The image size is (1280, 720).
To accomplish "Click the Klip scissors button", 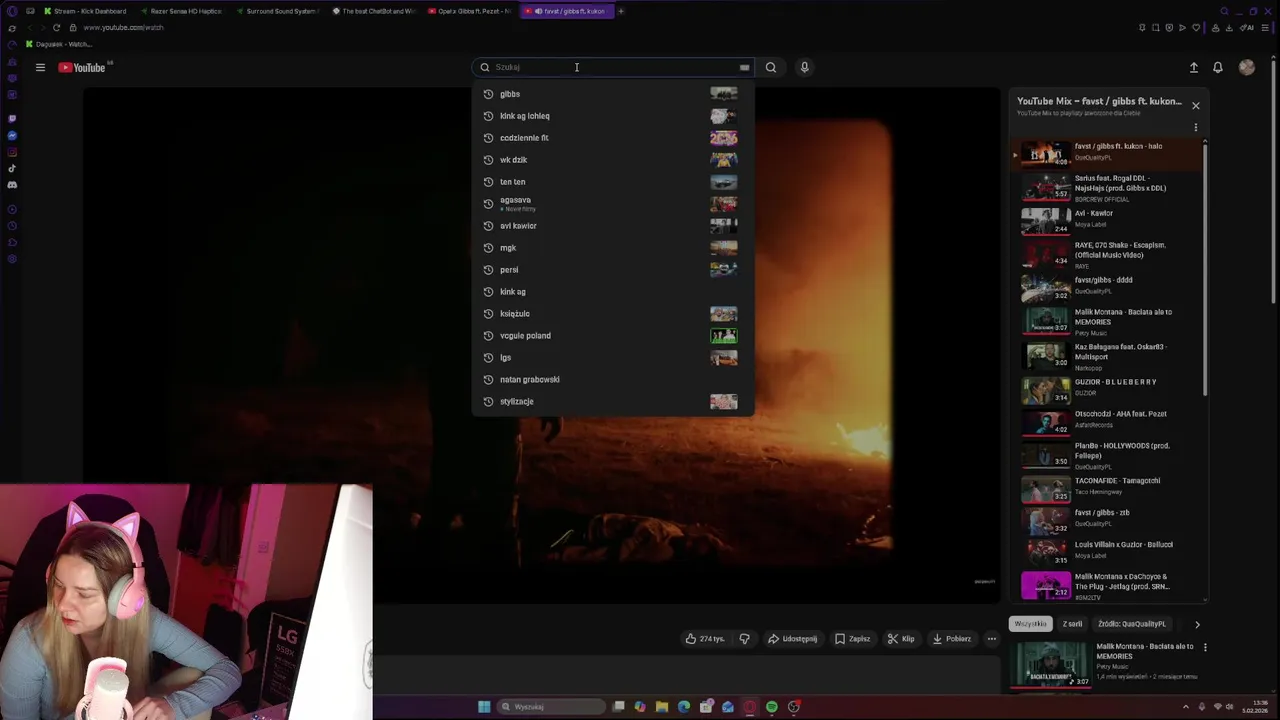I will click(x=901, y=639).
